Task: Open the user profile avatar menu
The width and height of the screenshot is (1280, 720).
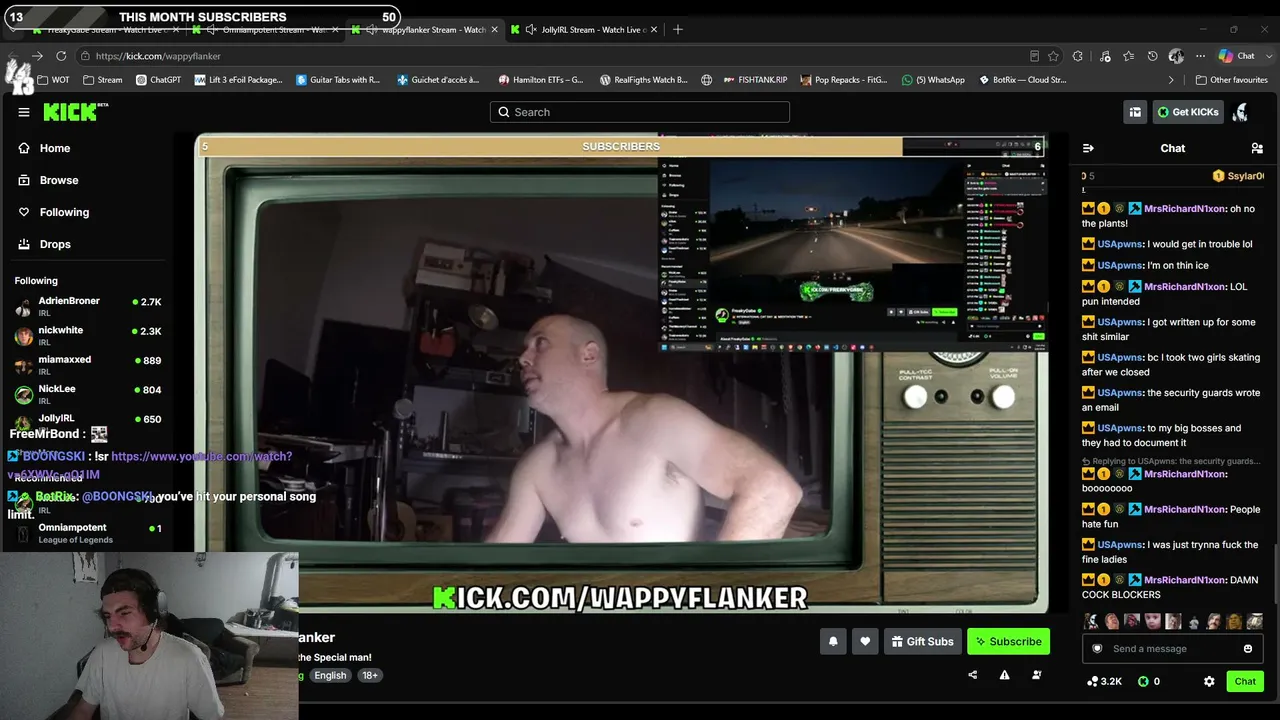Action: coord(1241,112)
